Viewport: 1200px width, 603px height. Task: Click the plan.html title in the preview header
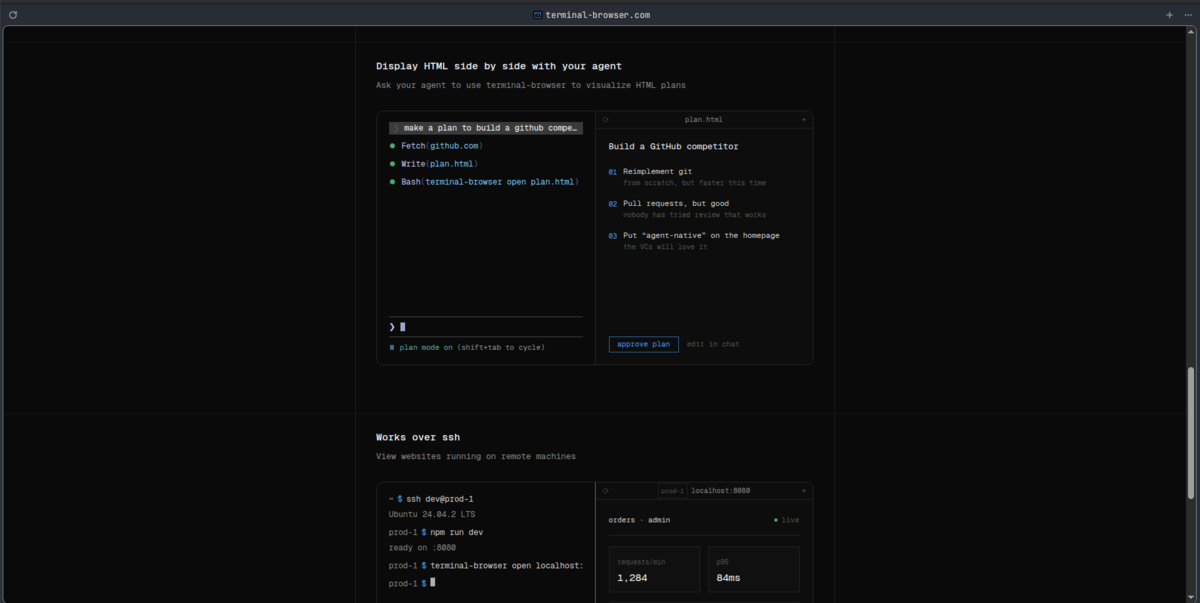click(704, 120)
